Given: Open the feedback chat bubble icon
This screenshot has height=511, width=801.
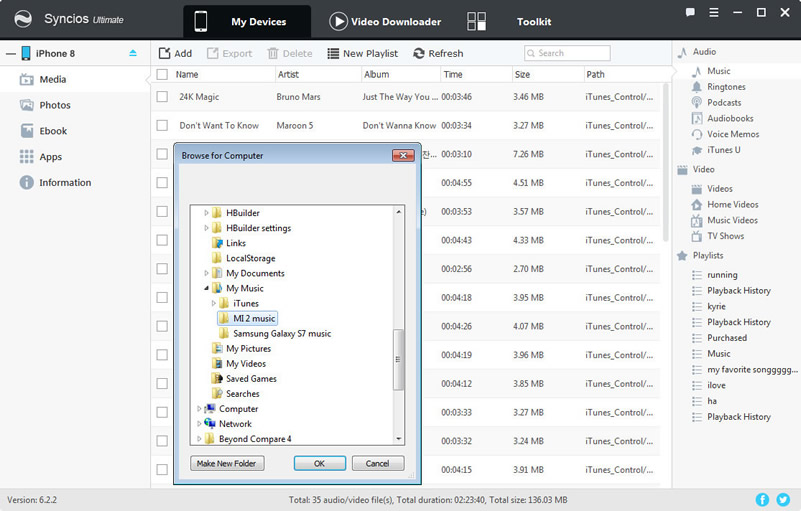Looking at the screenshot, I should point(690,12).
